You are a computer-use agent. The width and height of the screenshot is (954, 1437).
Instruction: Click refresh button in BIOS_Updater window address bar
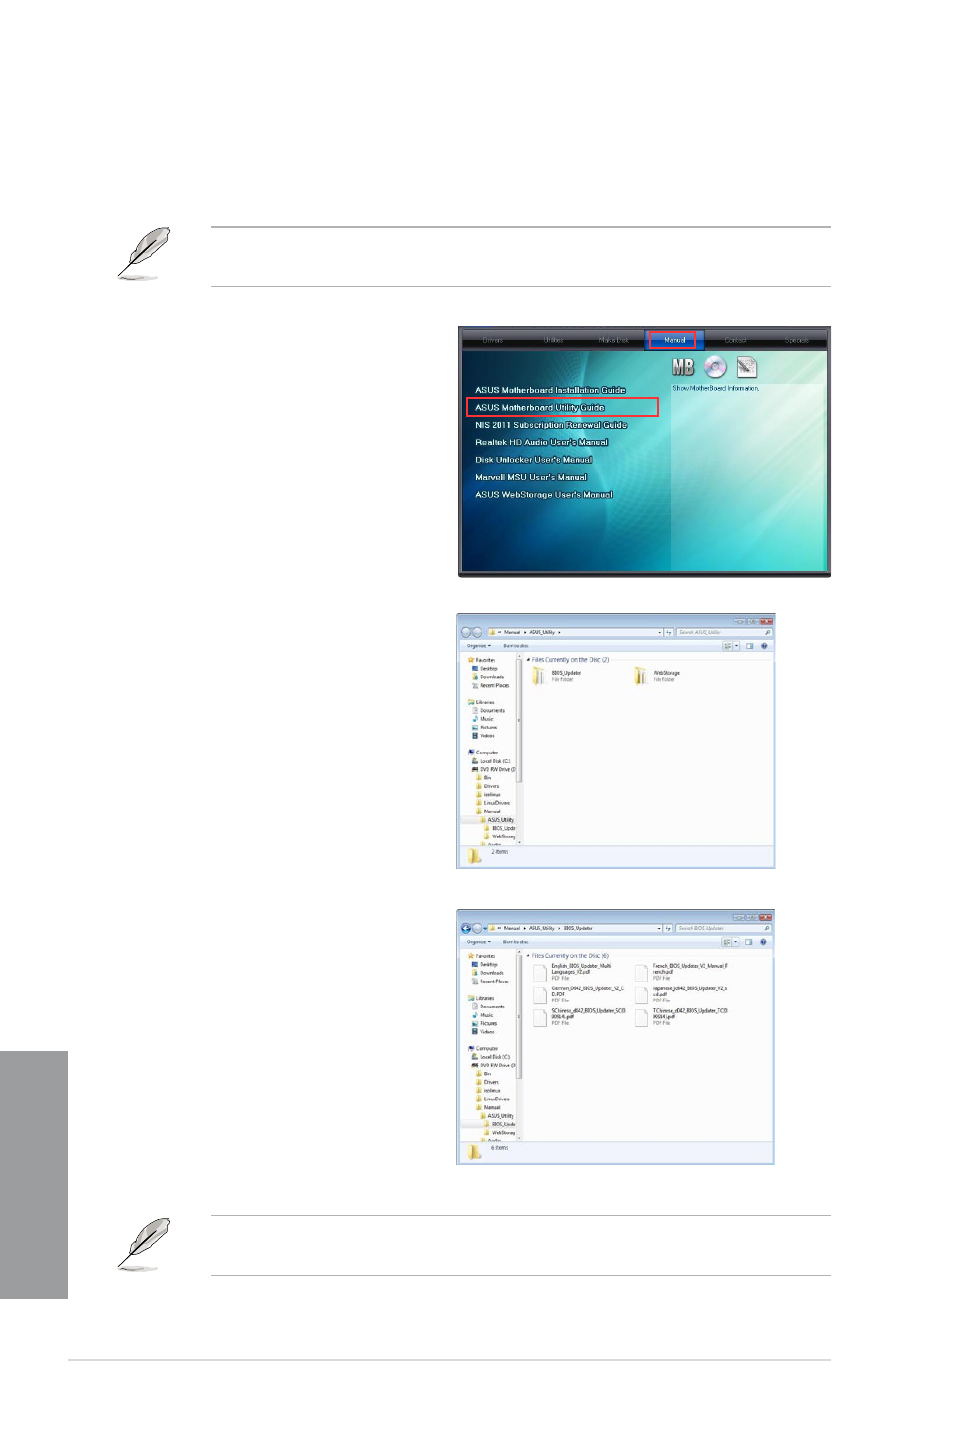click(x=669, y=928)
